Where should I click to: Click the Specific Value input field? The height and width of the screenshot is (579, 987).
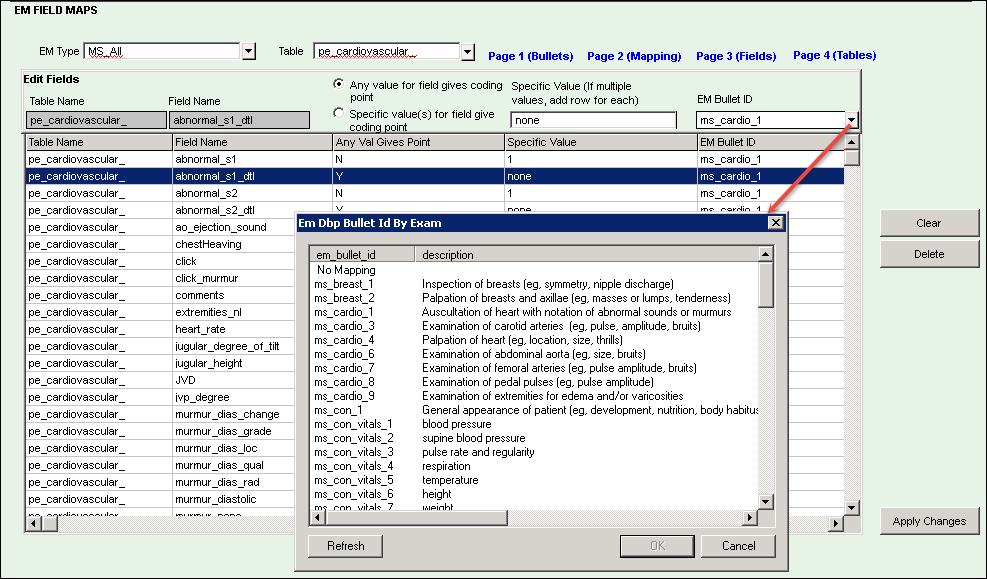tap(593, 120)
